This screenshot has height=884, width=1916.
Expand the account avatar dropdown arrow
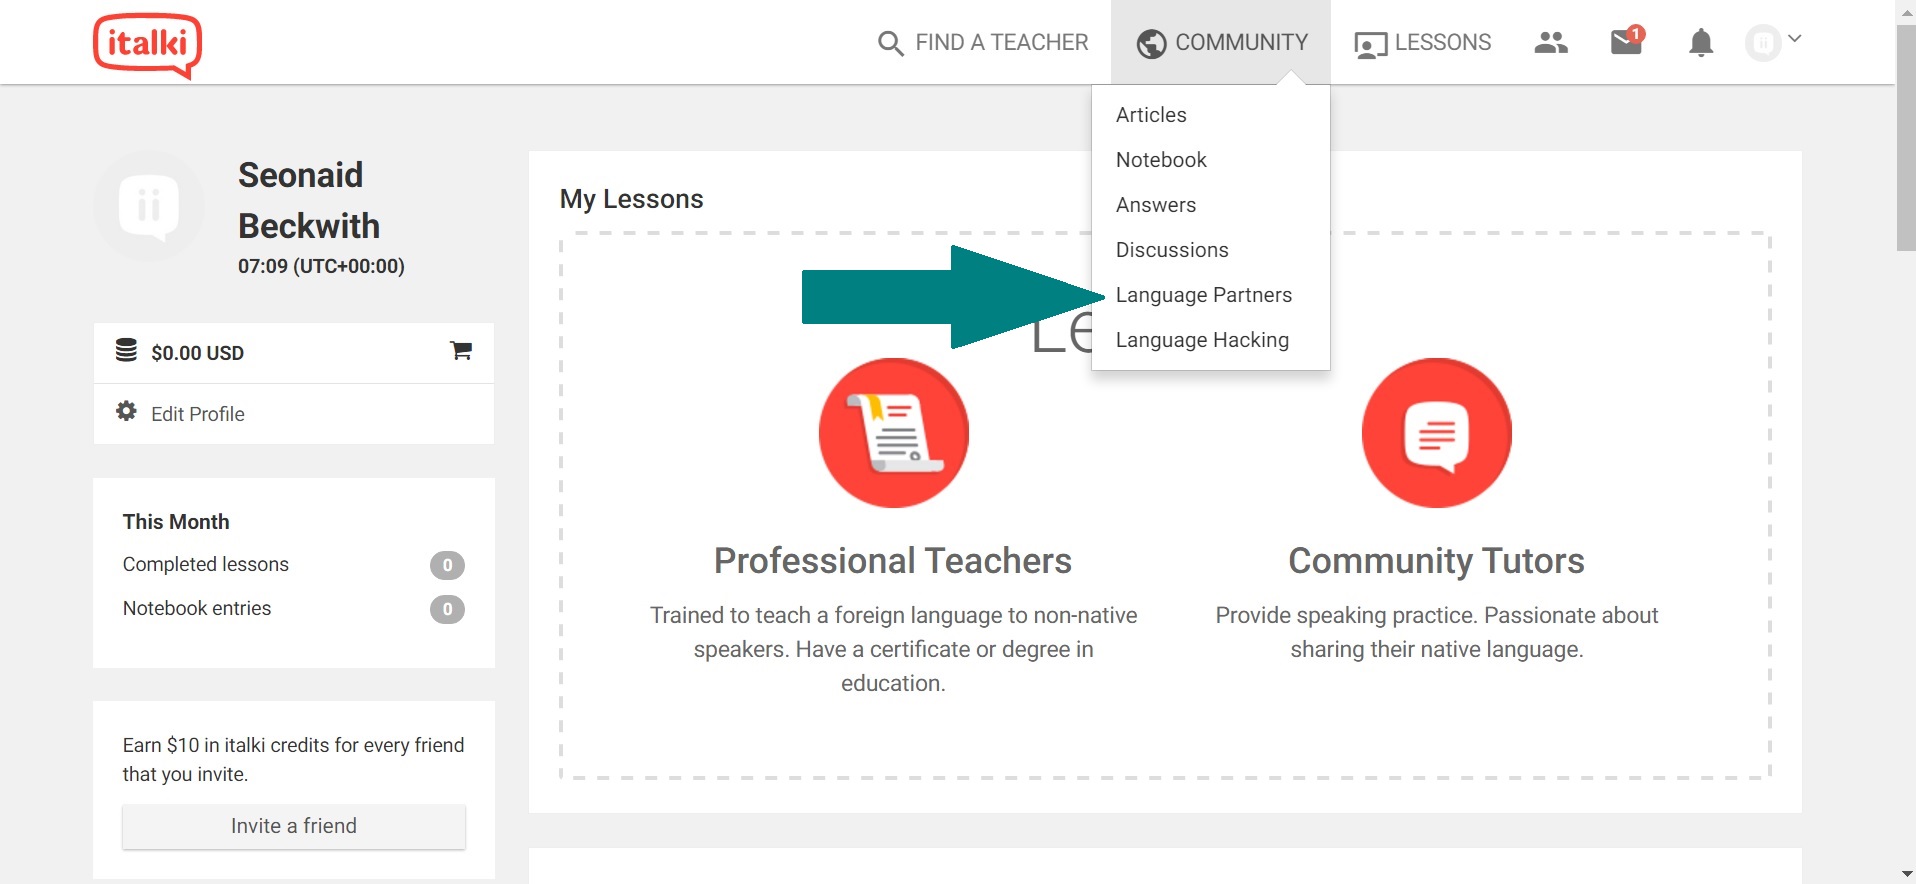point(1795,39)
